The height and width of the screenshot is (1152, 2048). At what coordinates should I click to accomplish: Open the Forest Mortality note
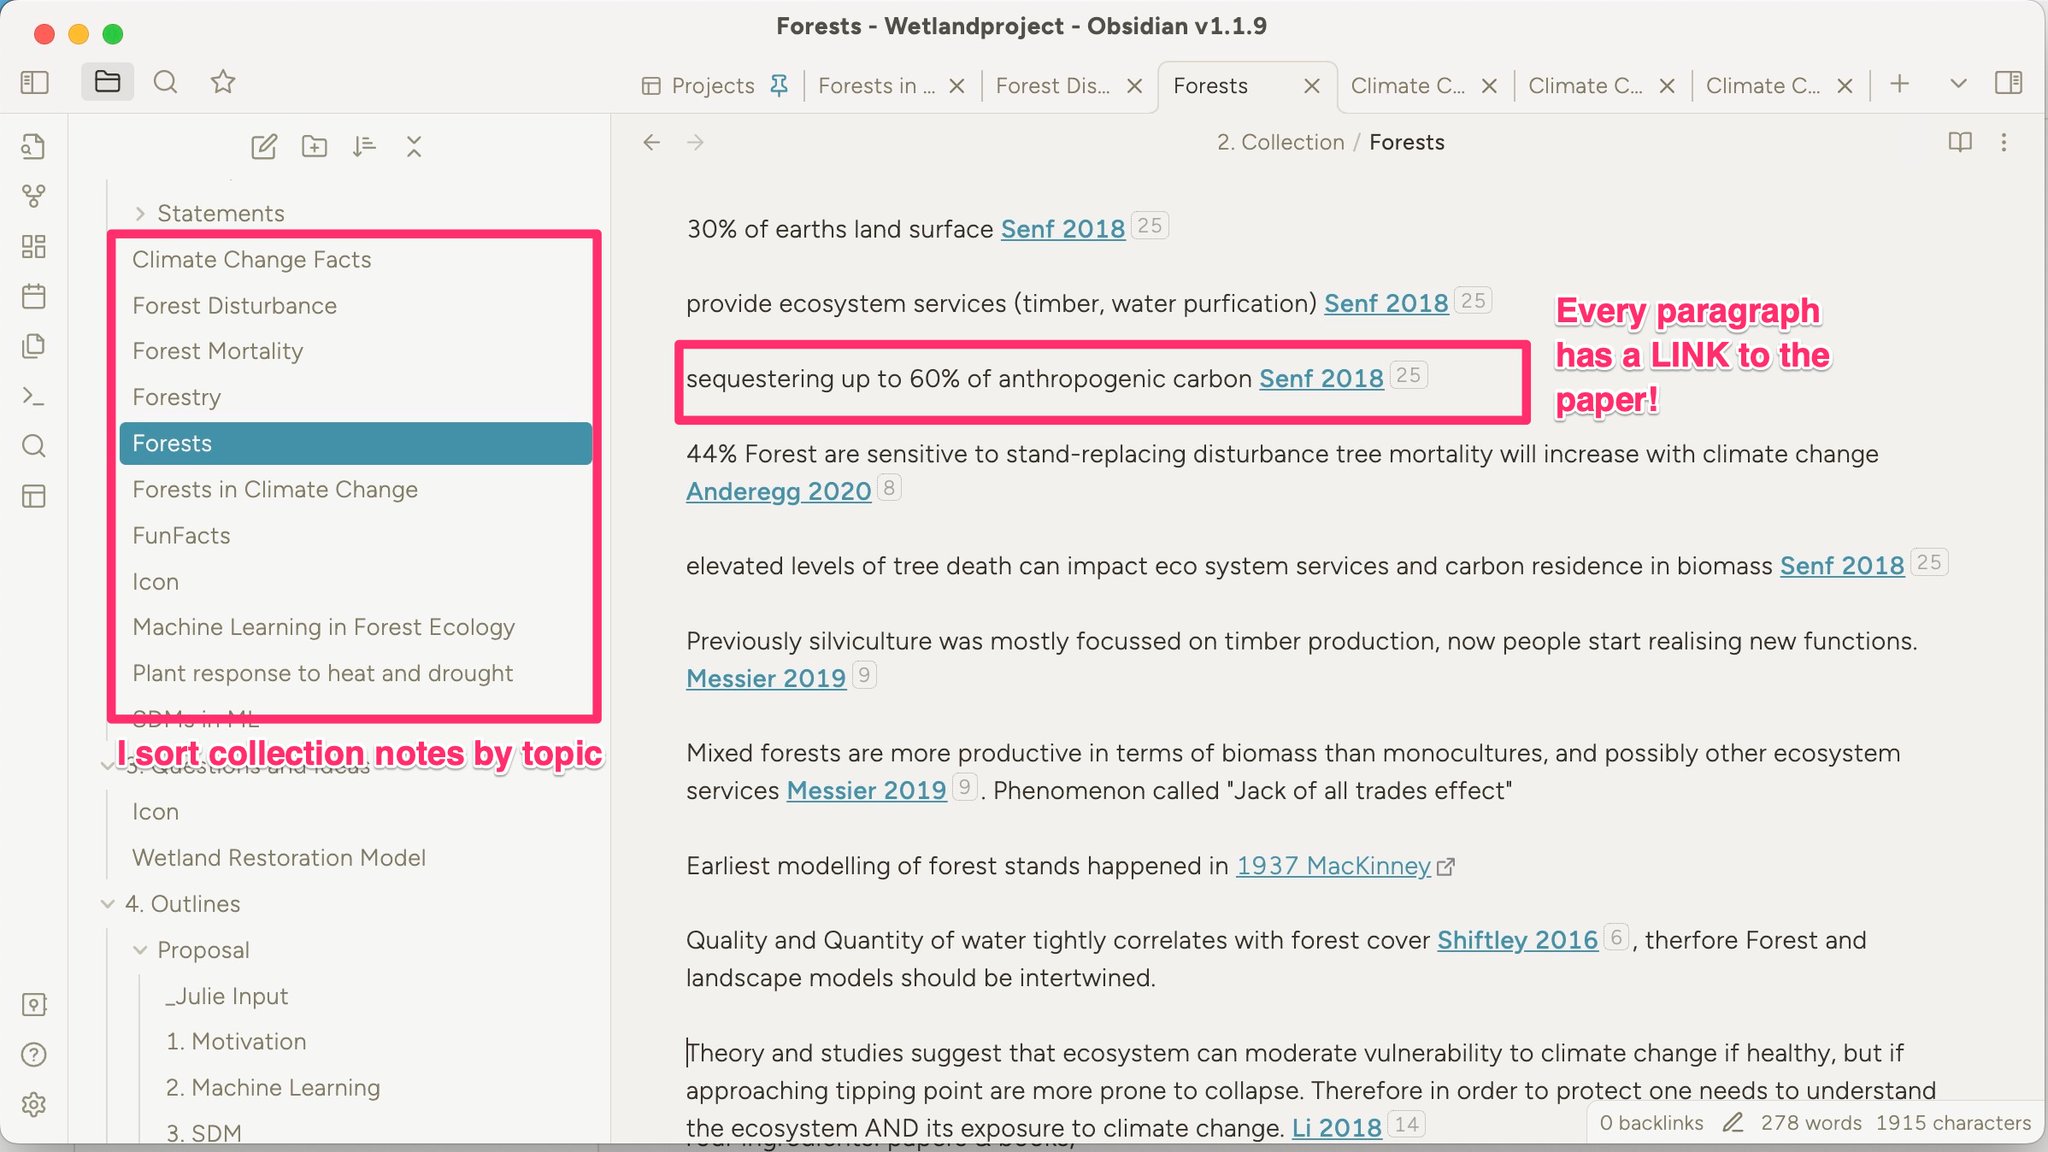218,351
